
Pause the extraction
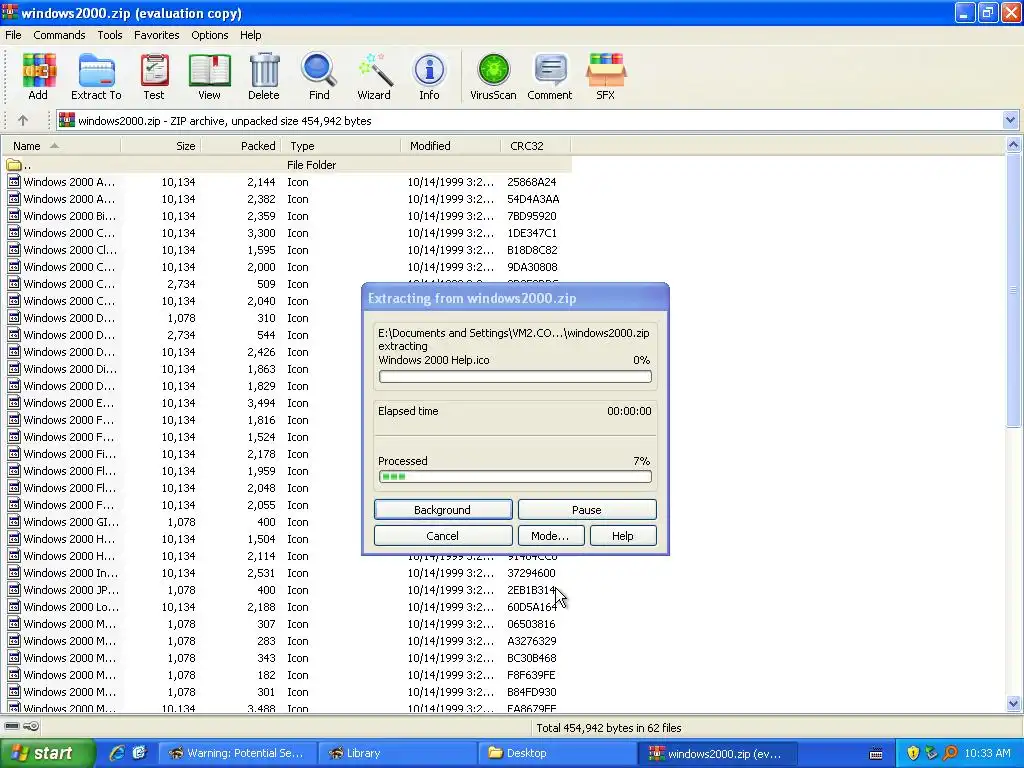coord(586,510)
